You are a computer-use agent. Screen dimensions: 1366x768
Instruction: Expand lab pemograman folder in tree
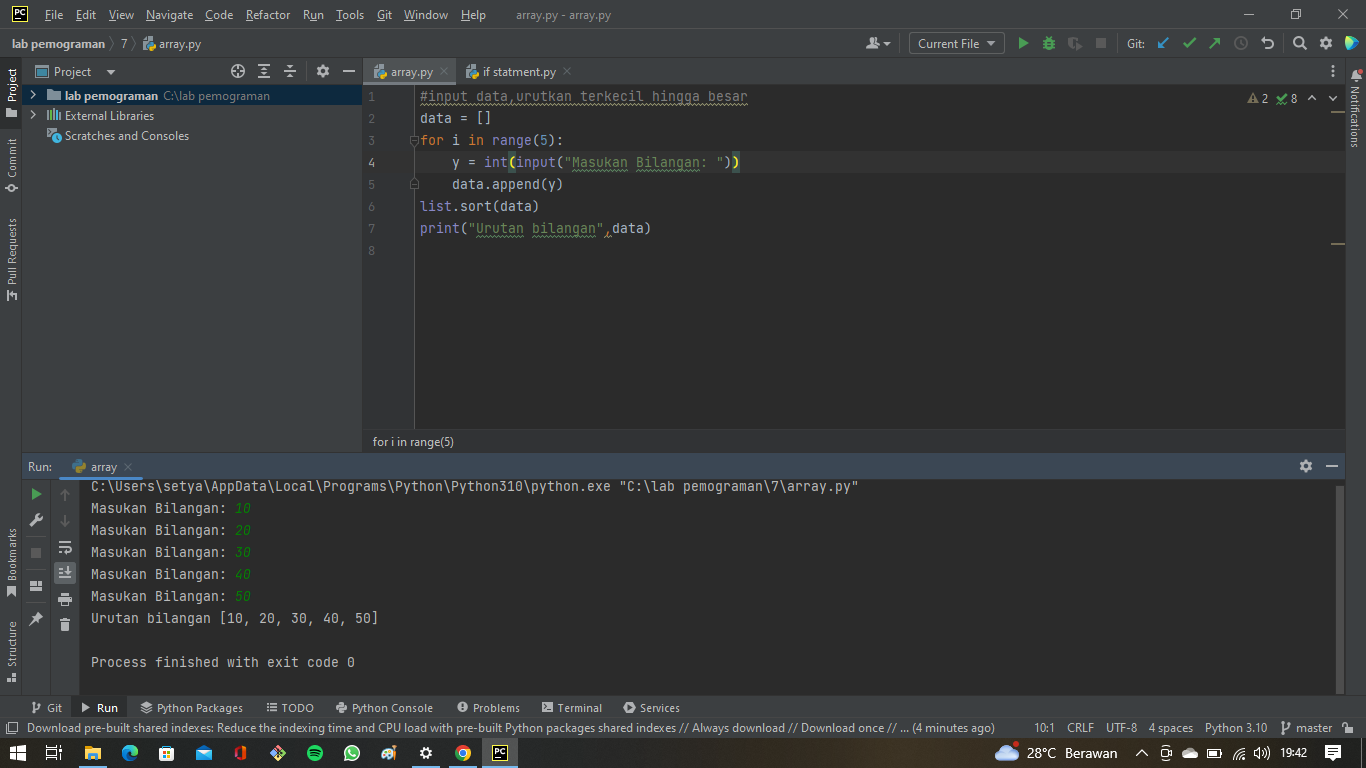(33, 96)
